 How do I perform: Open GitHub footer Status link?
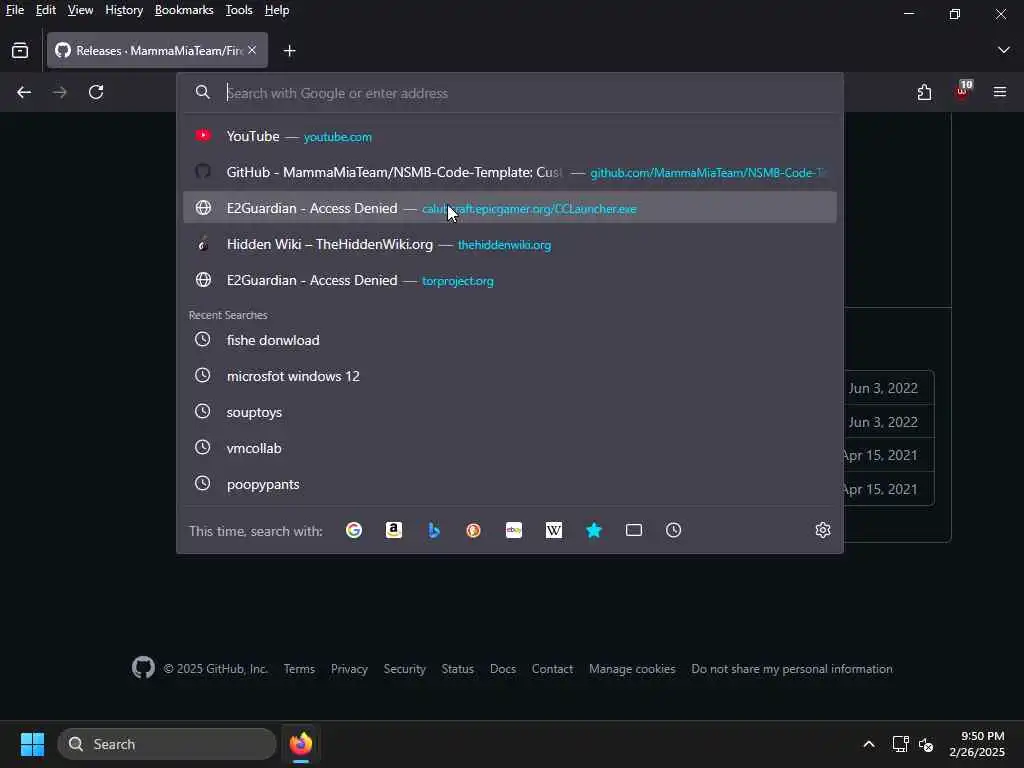coord(457,669)
